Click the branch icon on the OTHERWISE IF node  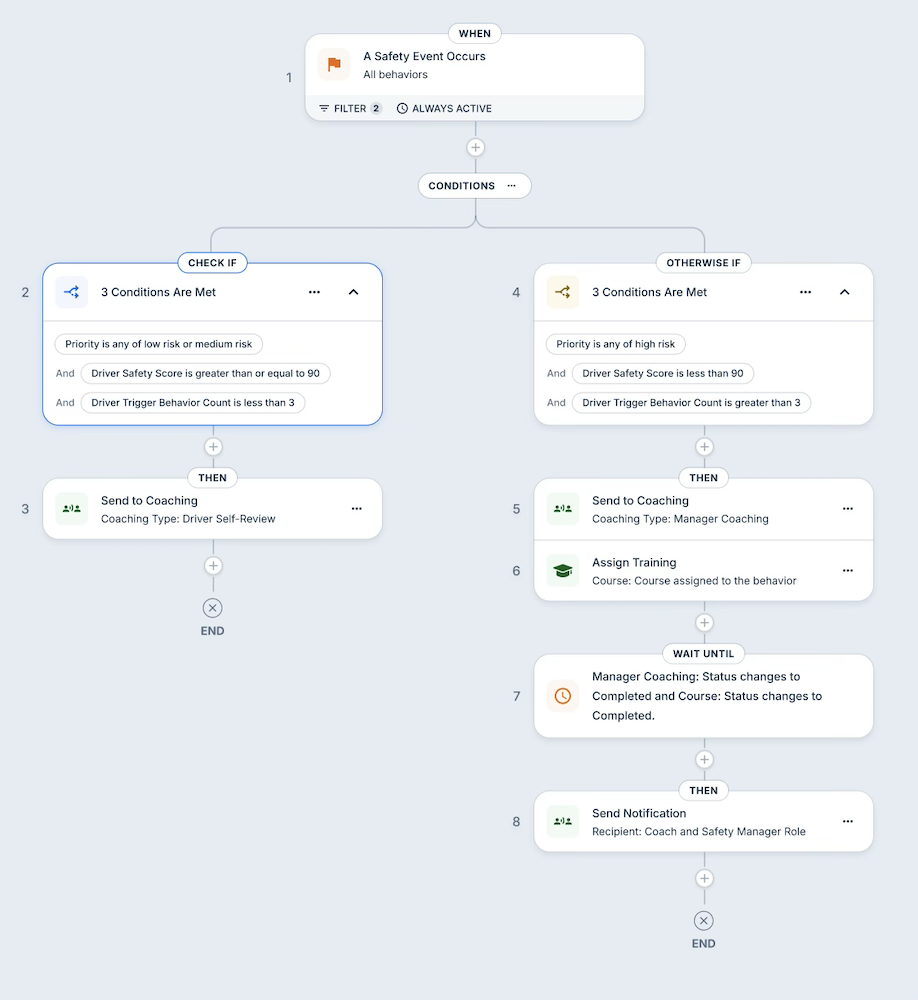point(561,292)
